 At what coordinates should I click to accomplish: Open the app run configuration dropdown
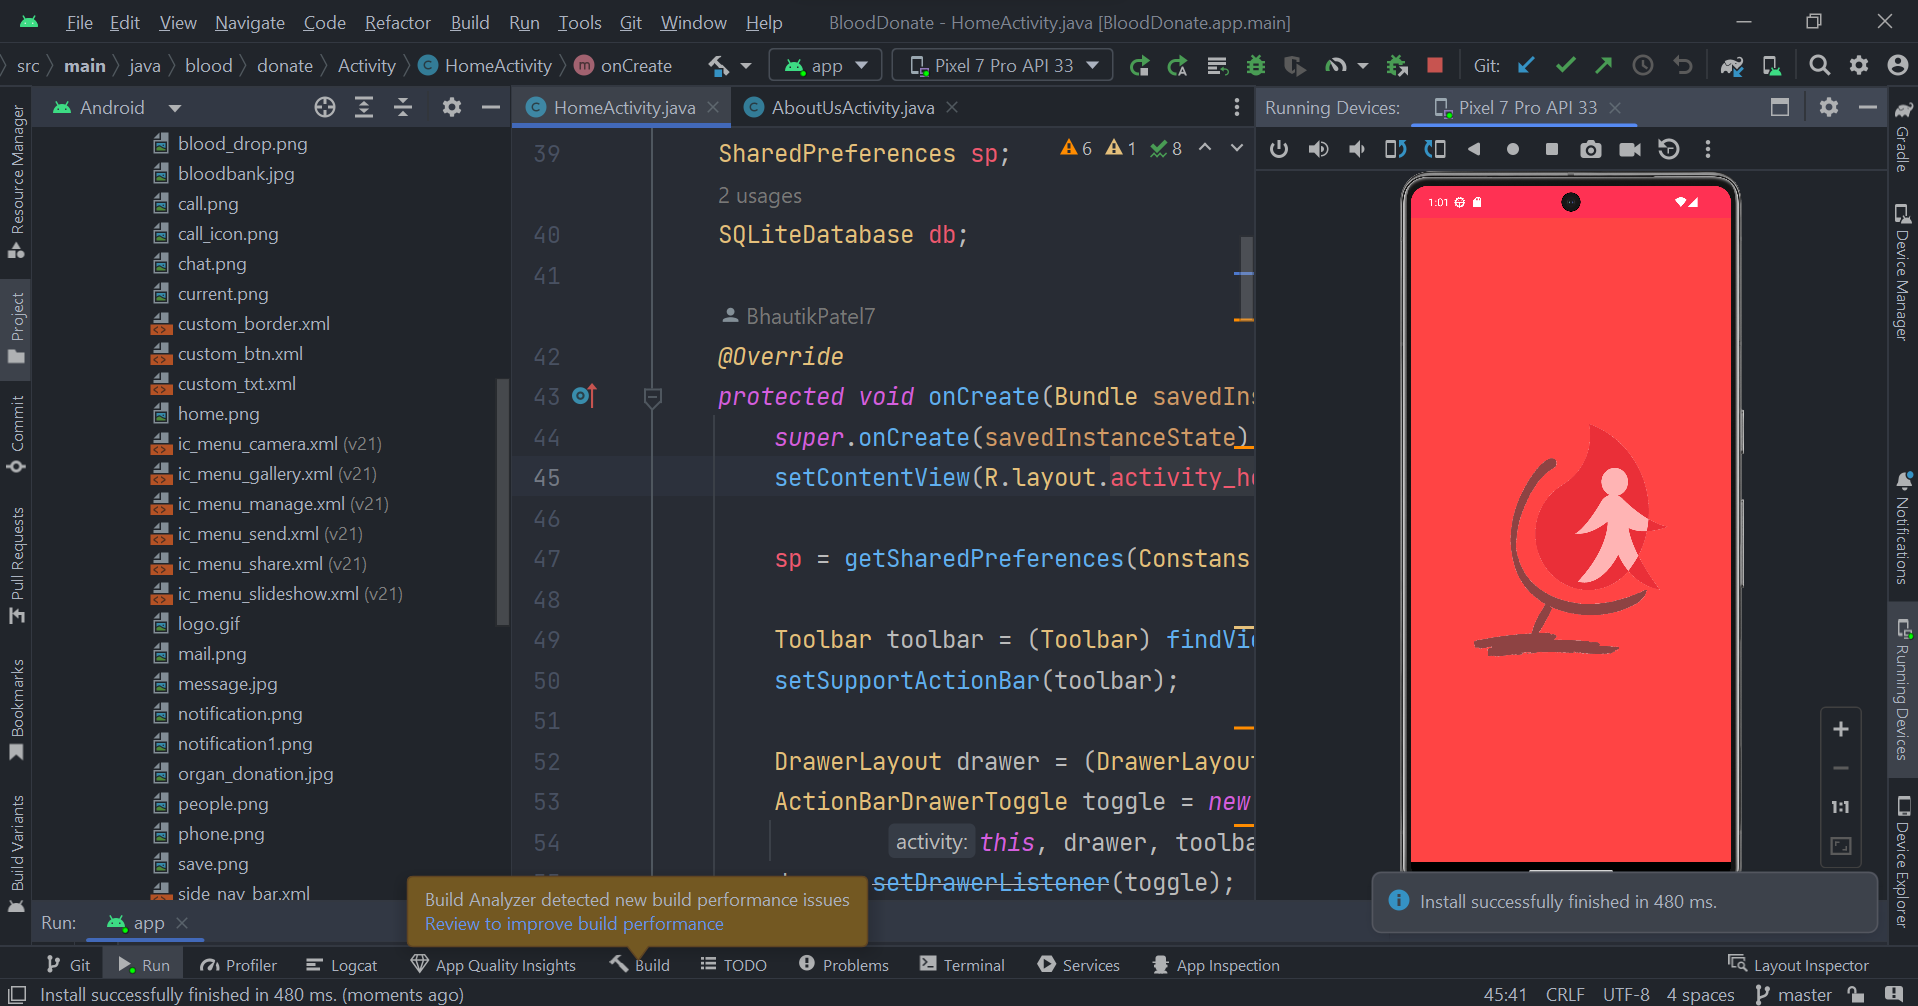coord(825,66)
